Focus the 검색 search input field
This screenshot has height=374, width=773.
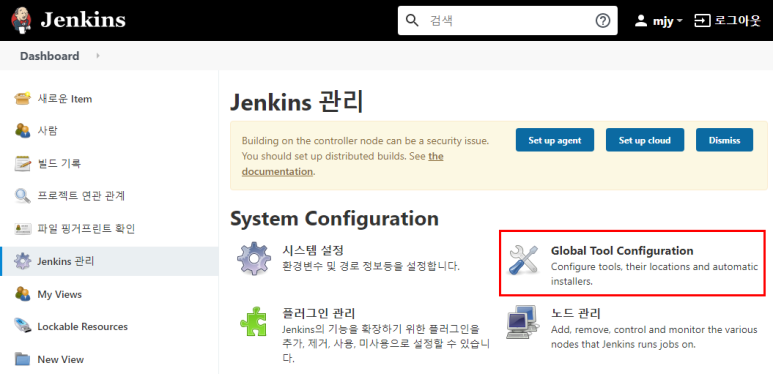(x=507, y=20)
